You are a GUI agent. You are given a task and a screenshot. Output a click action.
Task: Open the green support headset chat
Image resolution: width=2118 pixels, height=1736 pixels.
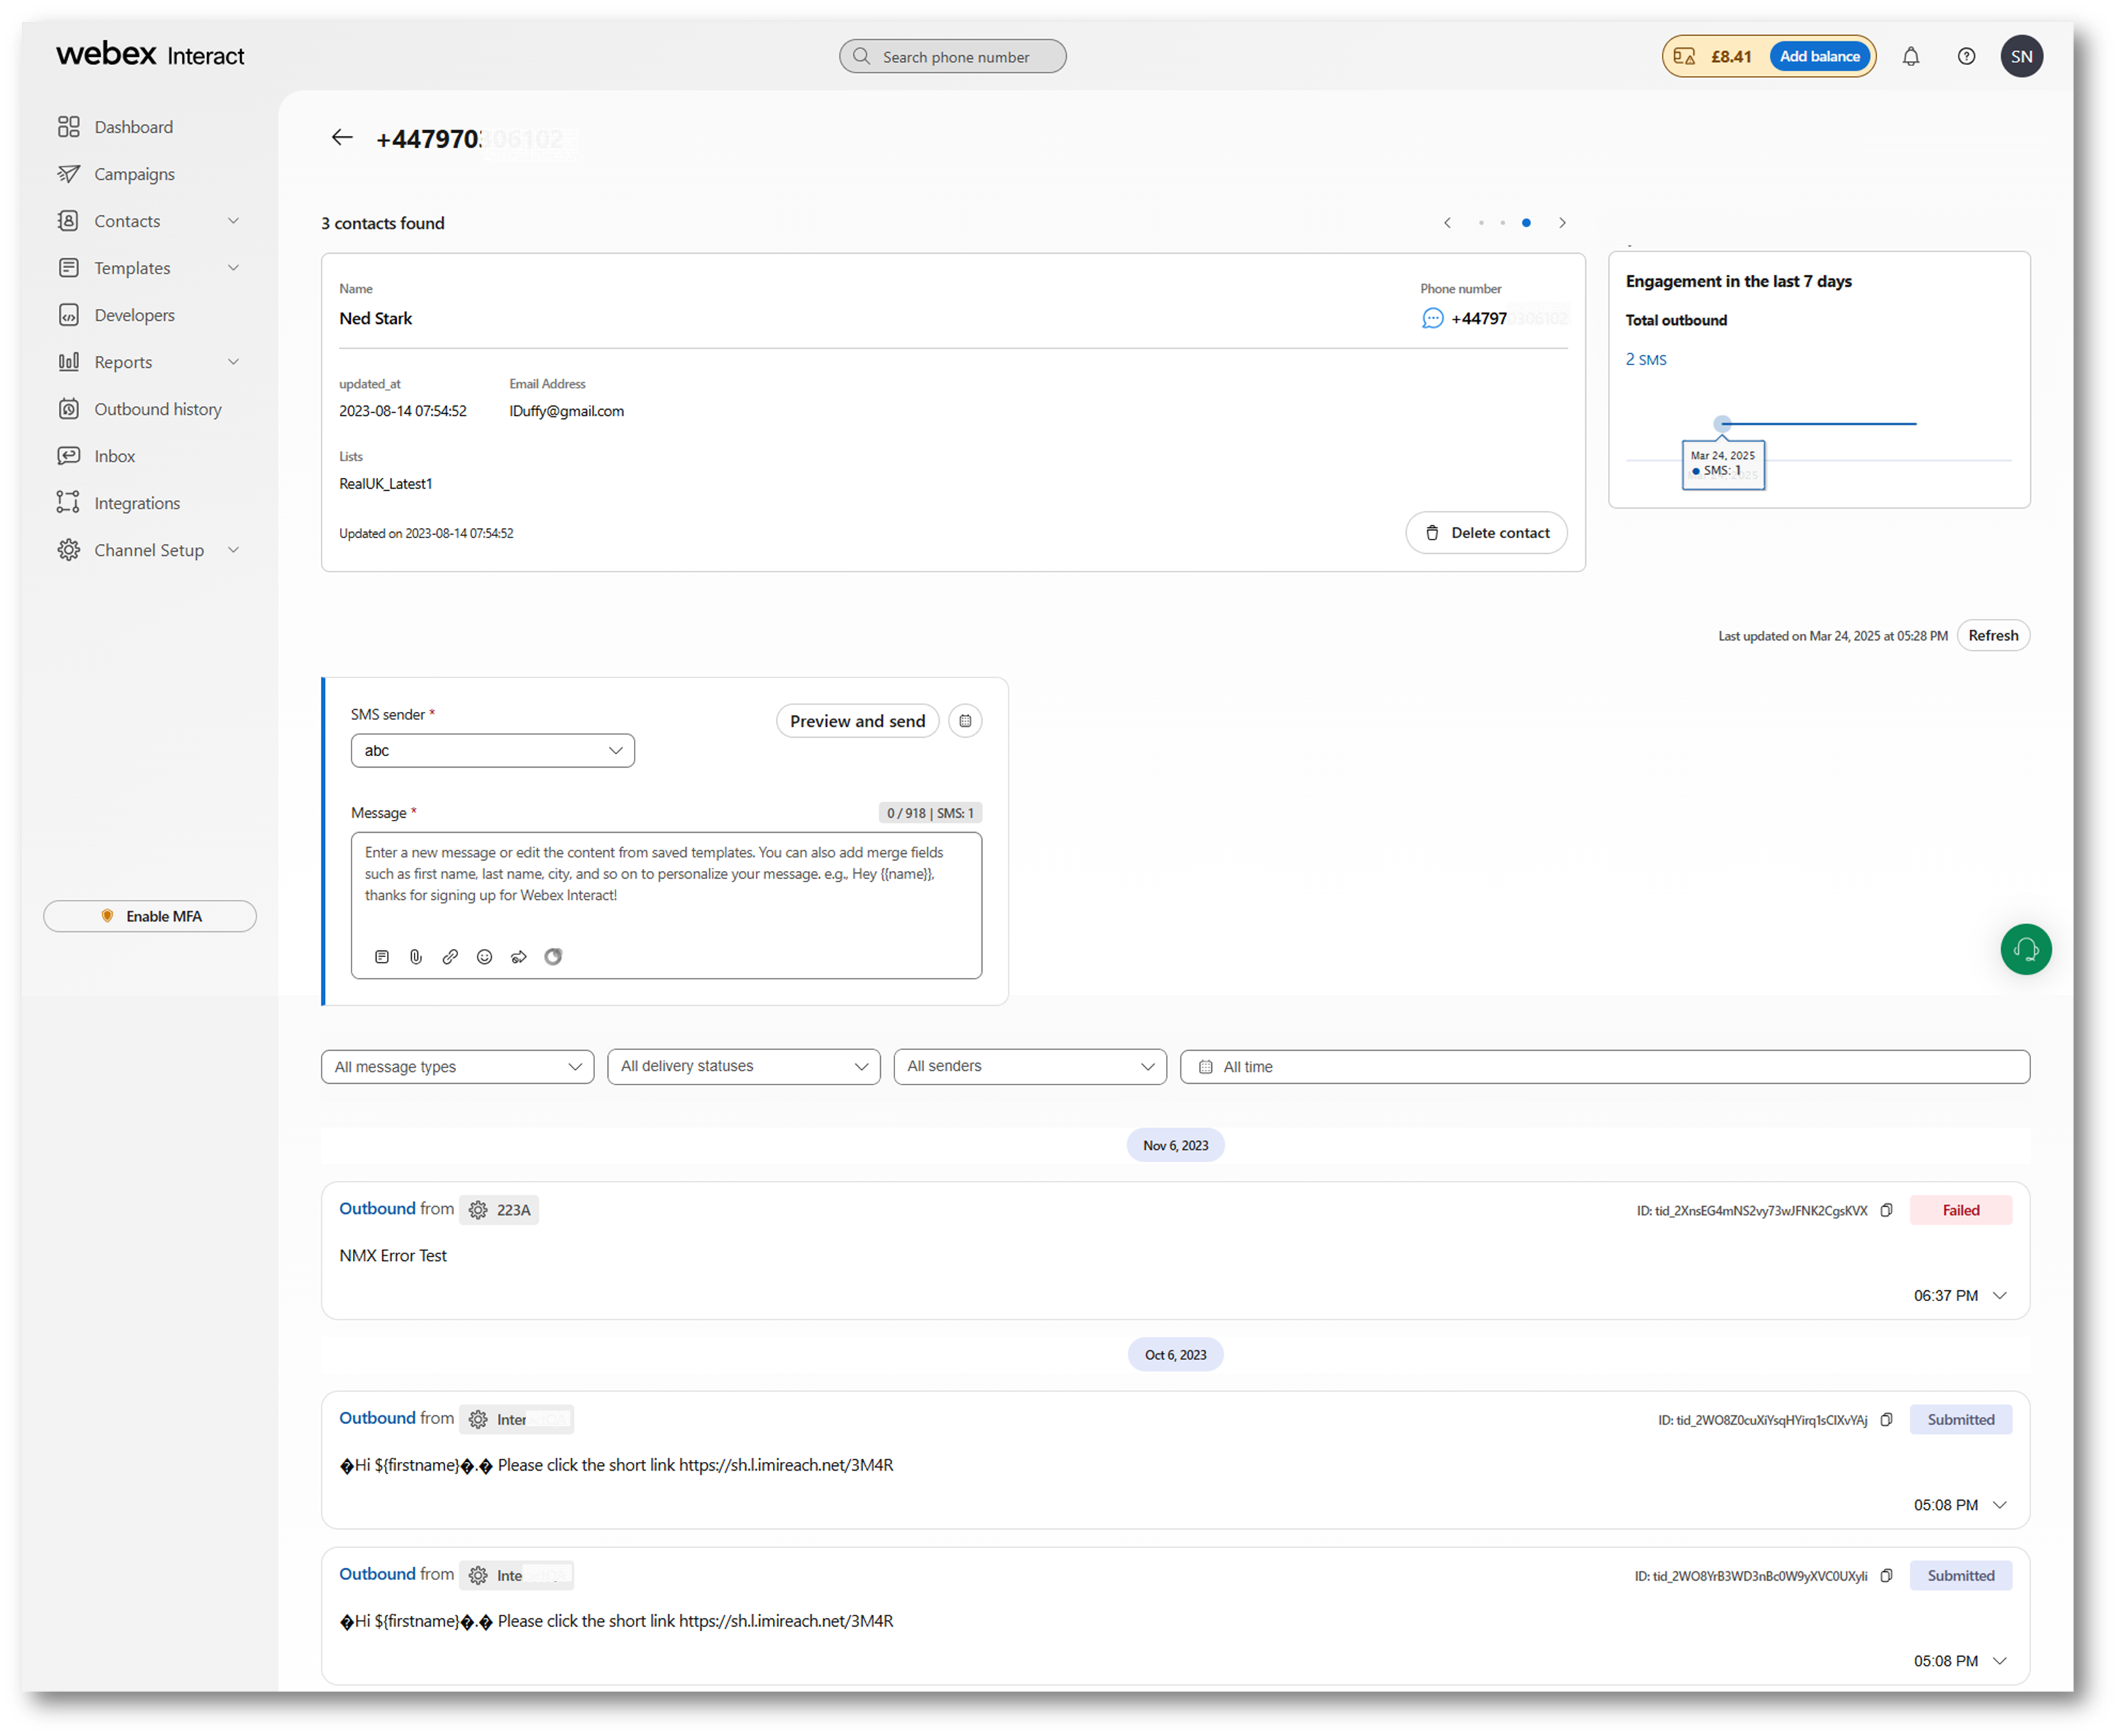point(2025,949)
